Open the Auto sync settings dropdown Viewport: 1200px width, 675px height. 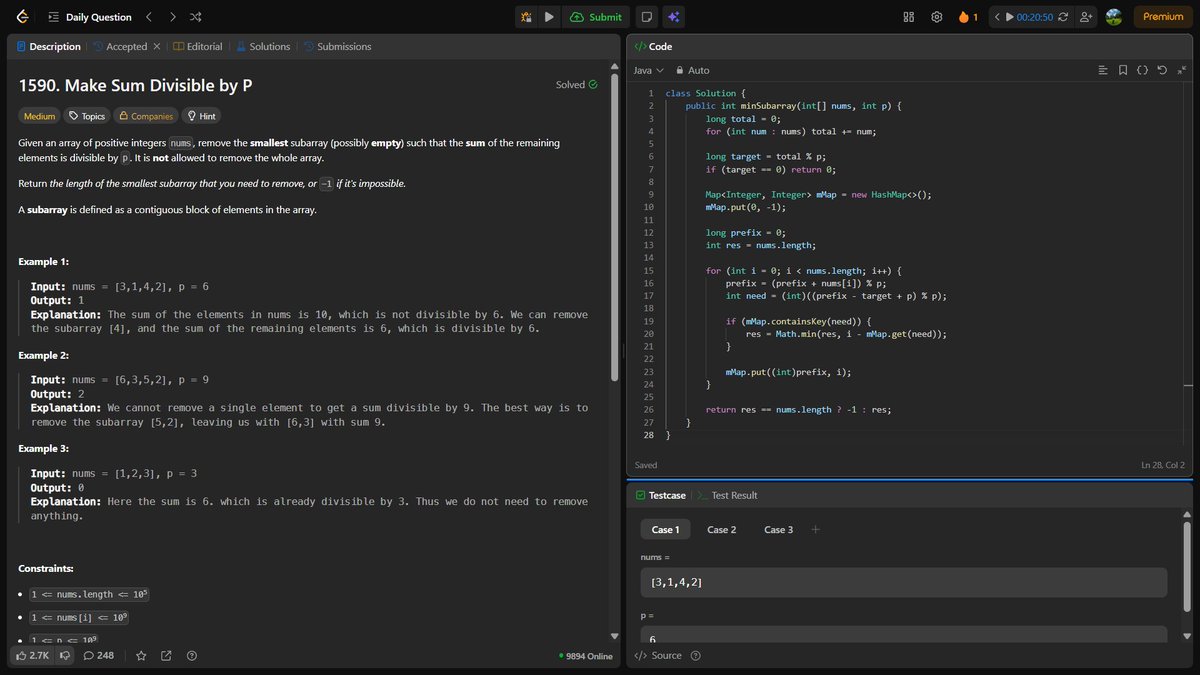pos(692,70)
